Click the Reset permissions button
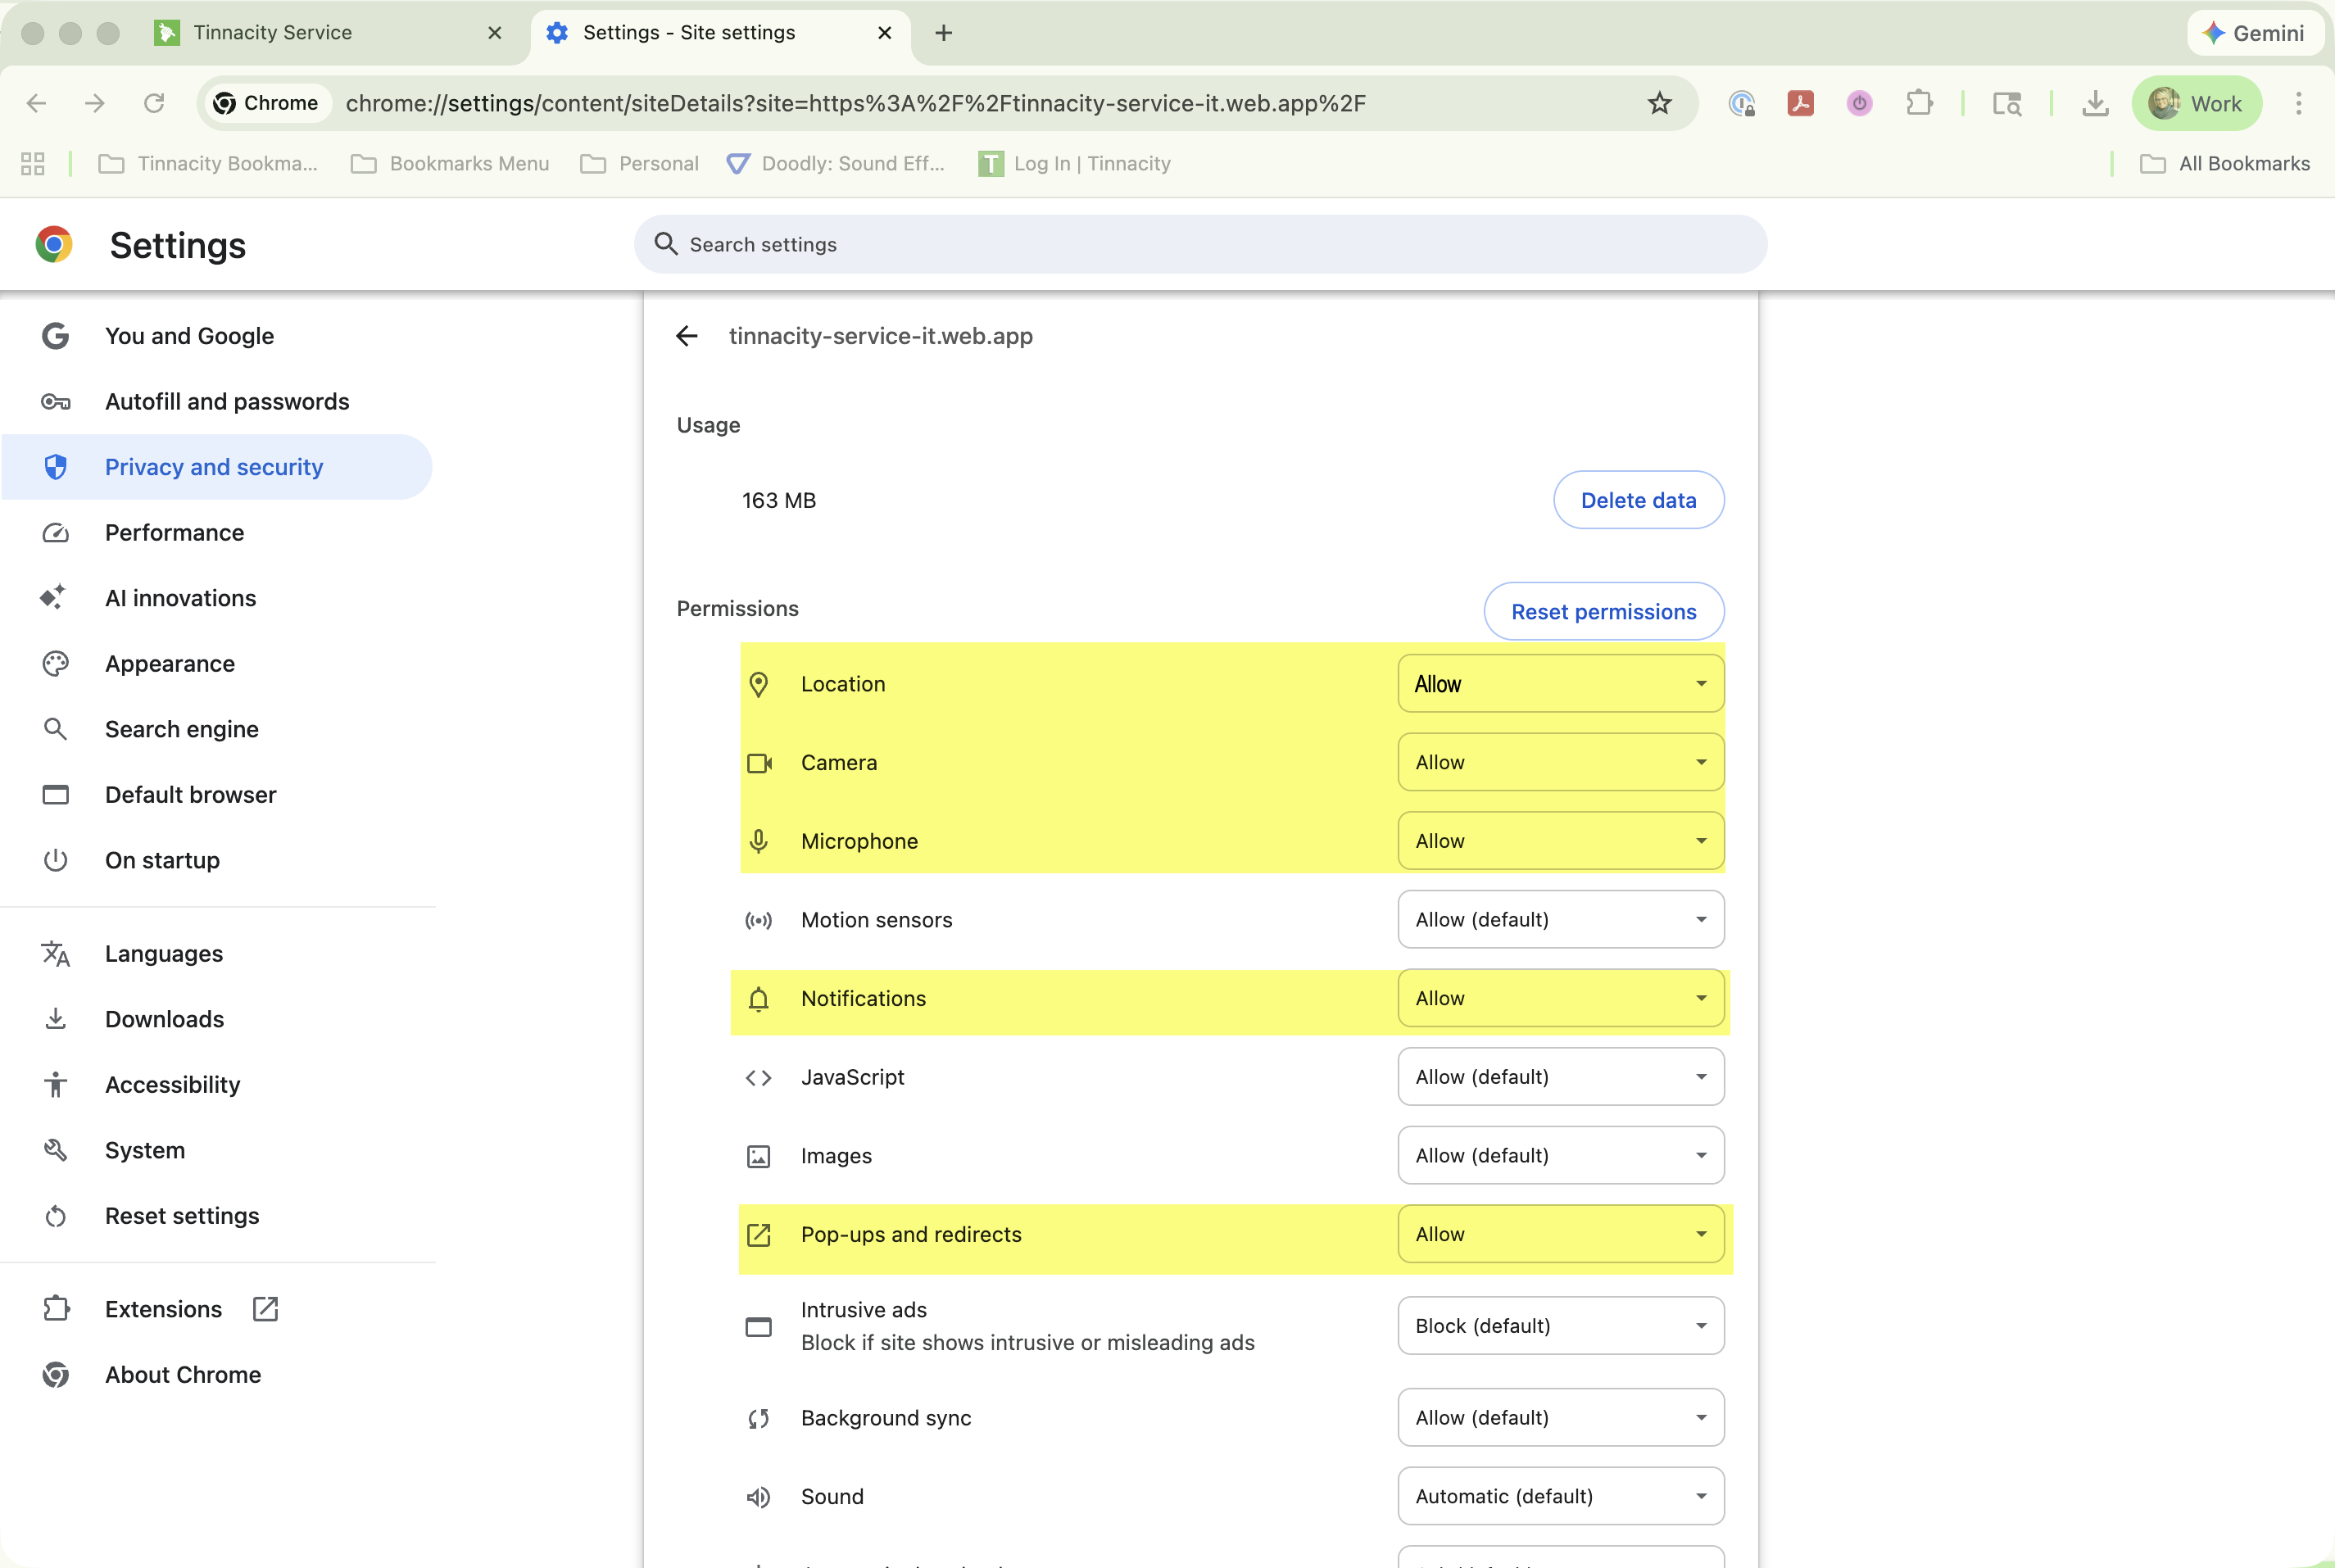The width and height of the screenshot is (2335, 1568). [1603, 612]
